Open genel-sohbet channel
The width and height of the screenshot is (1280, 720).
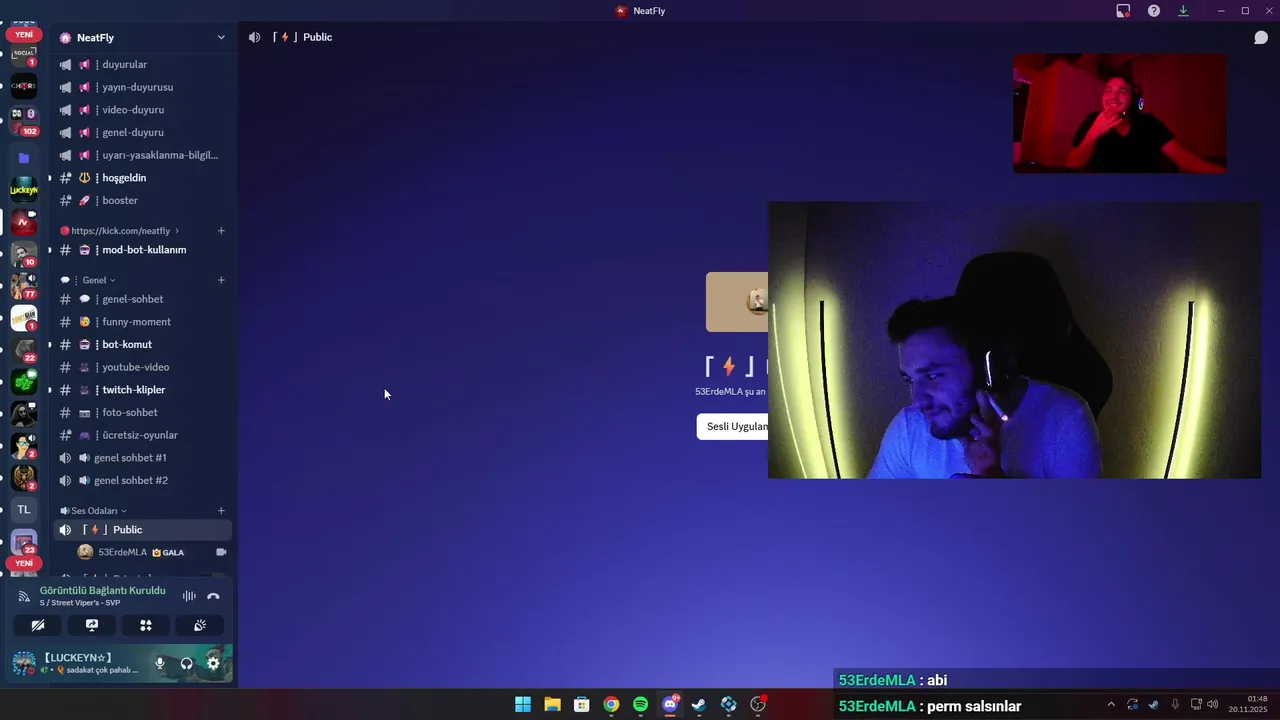click(x=142, y=299)
